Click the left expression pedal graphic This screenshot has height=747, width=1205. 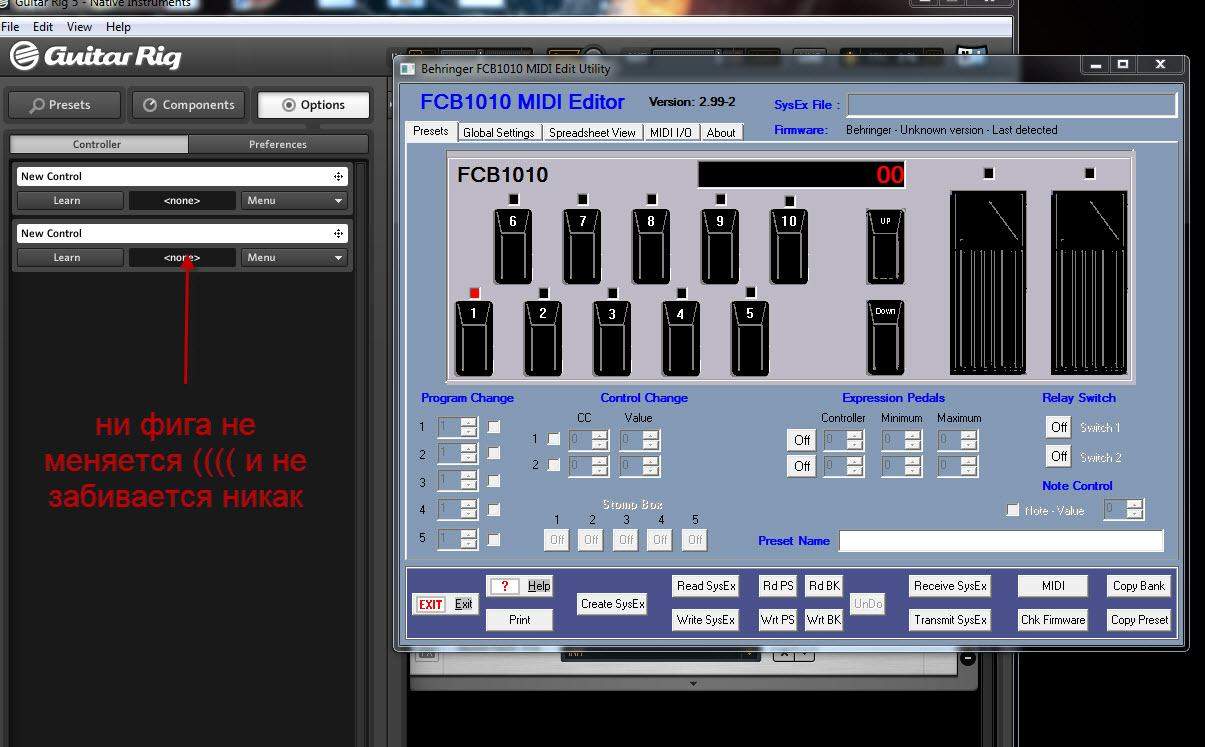tap(988, 283)
